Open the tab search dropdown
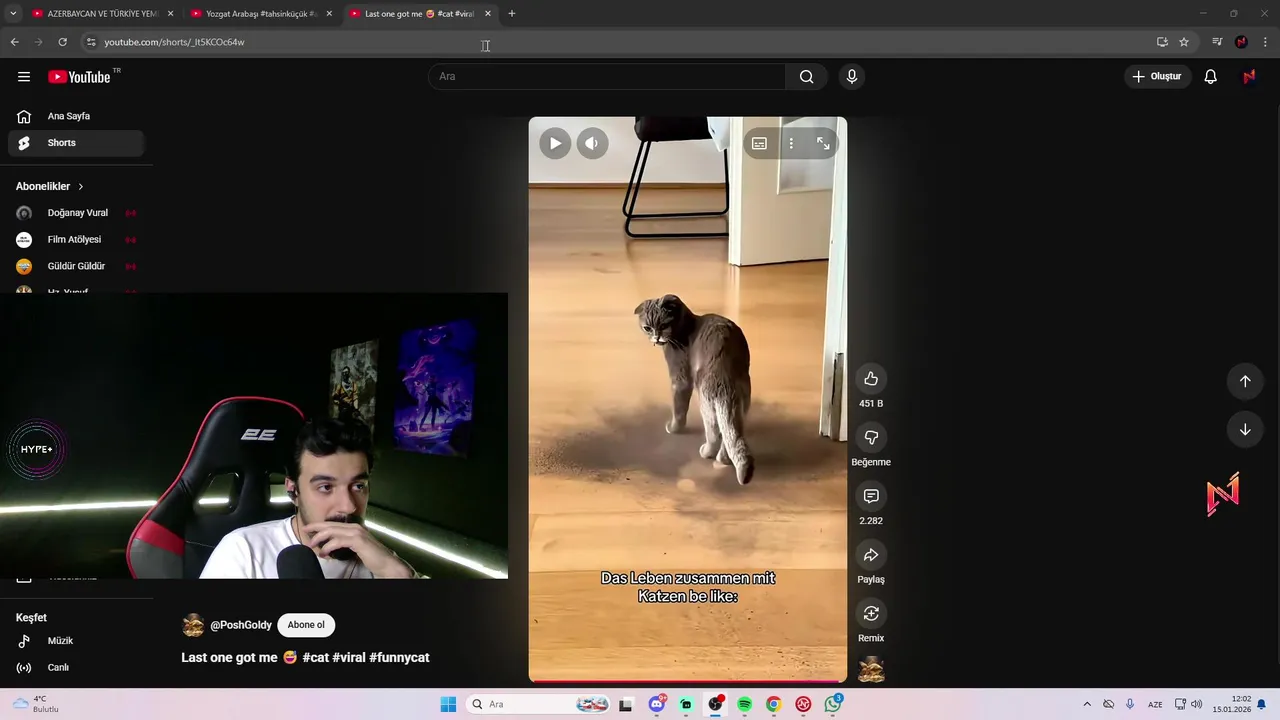This screenshot has height=720, width=1280. pos(13,14)
